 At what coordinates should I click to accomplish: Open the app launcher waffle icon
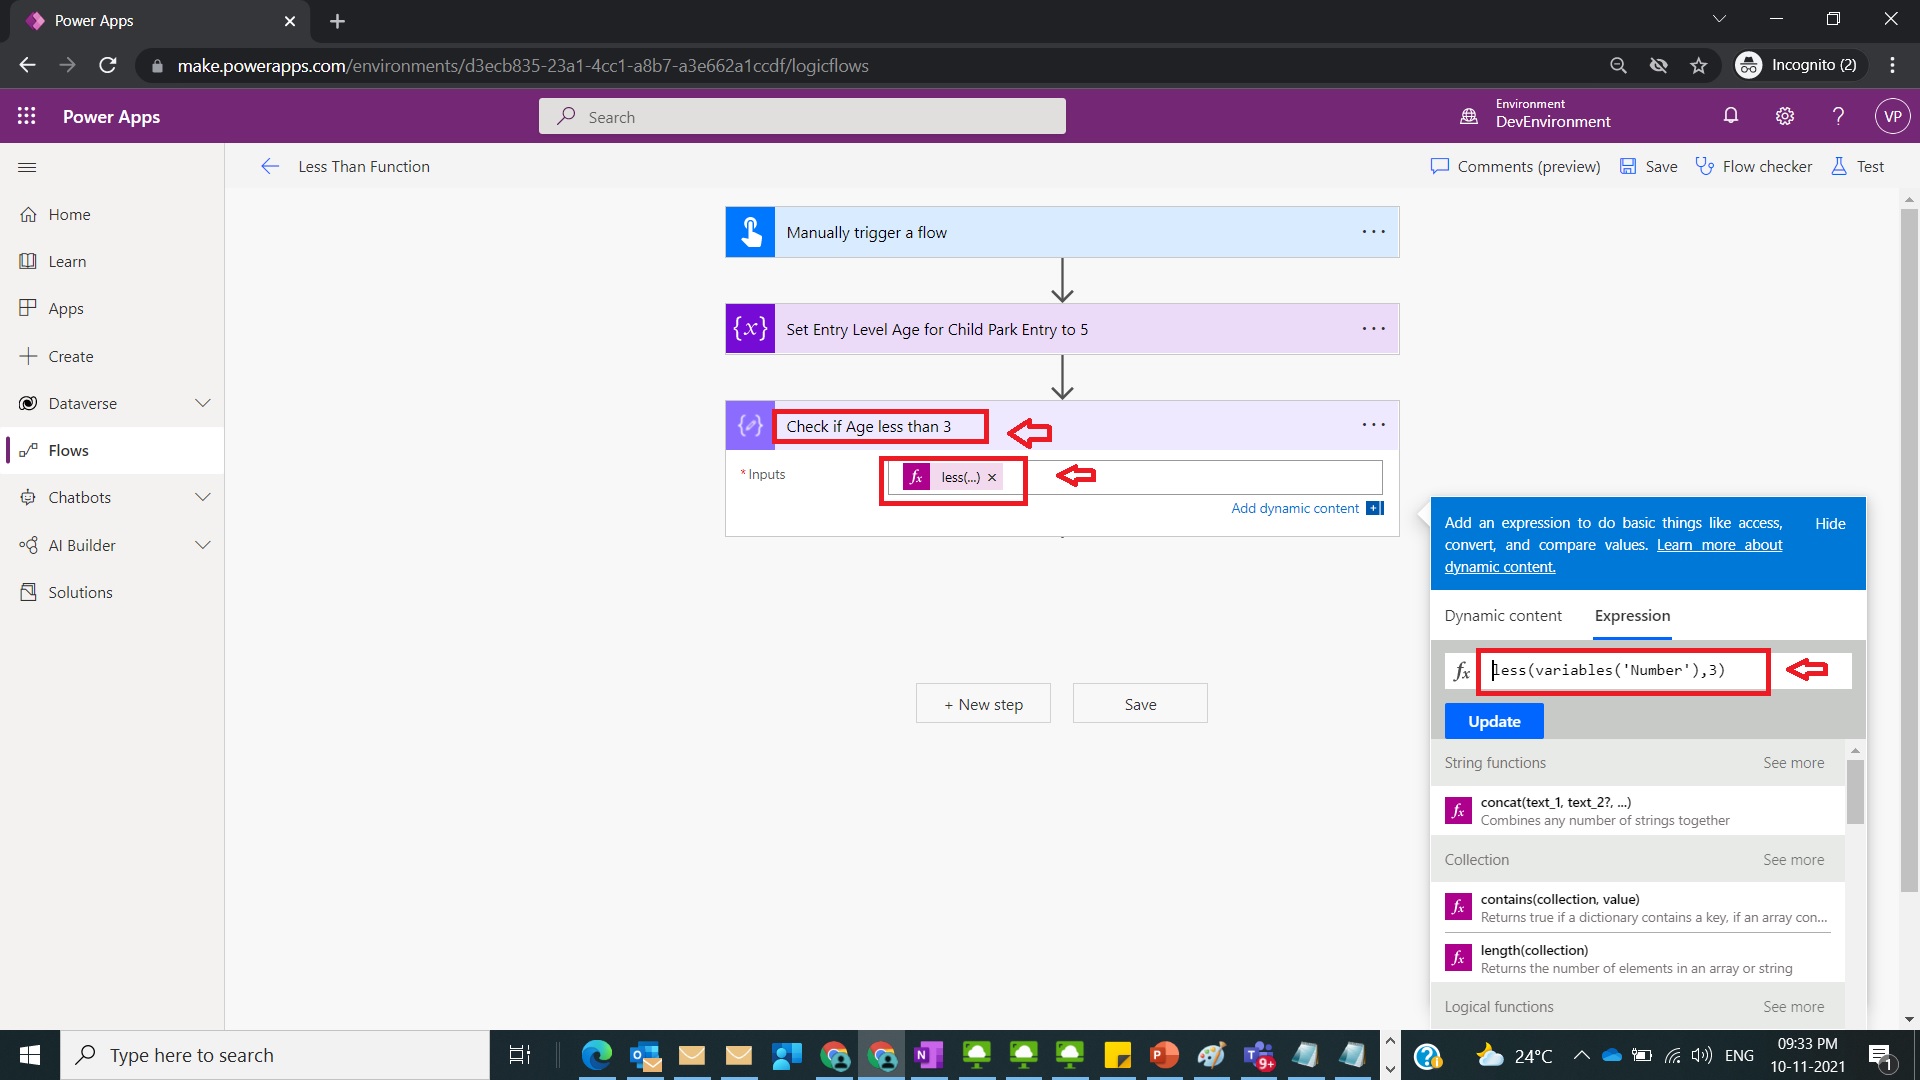(x=27, y=117)
